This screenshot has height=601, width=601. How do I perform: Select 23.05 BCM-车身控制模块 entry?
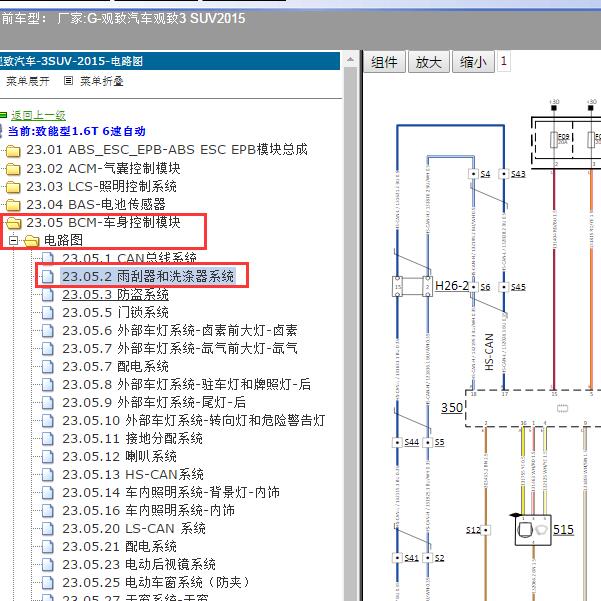[x=103, y=222]
